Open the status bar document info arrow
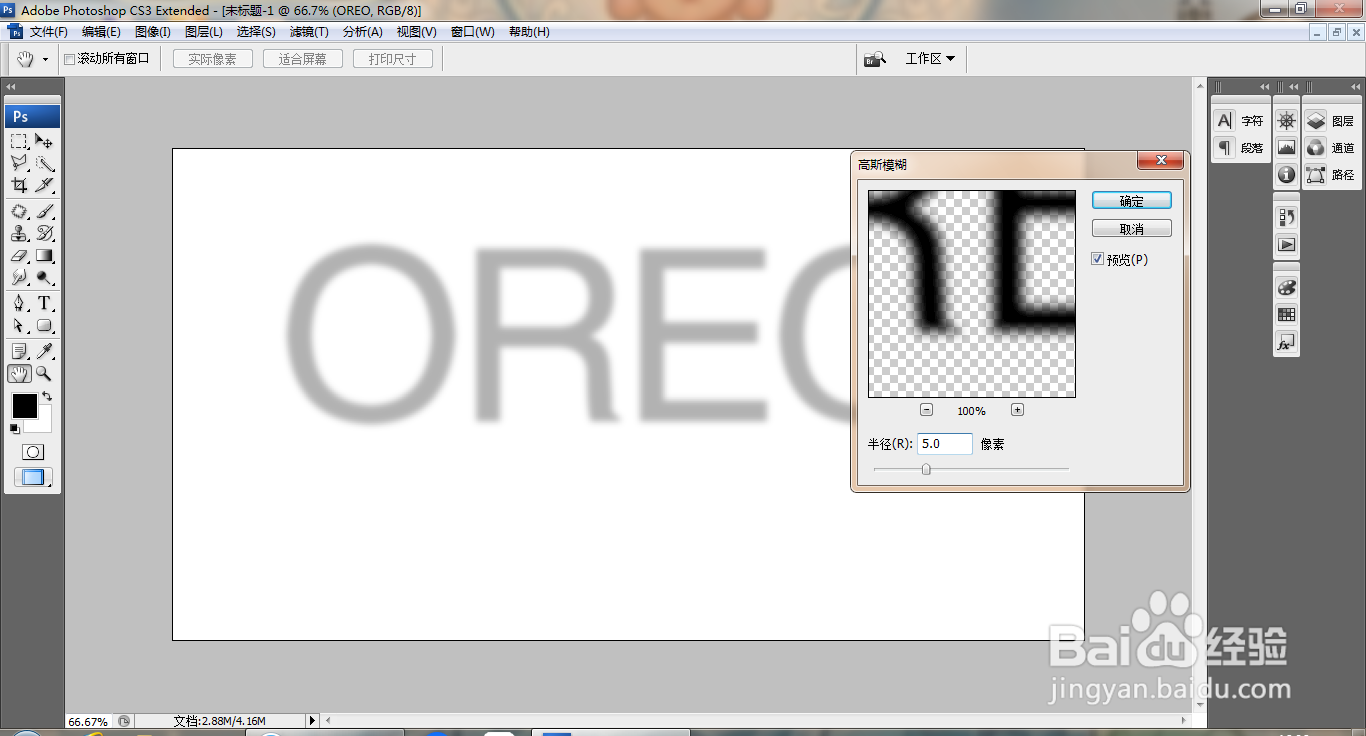Screen dimensions: 1366x736 [x=312, y=720]
